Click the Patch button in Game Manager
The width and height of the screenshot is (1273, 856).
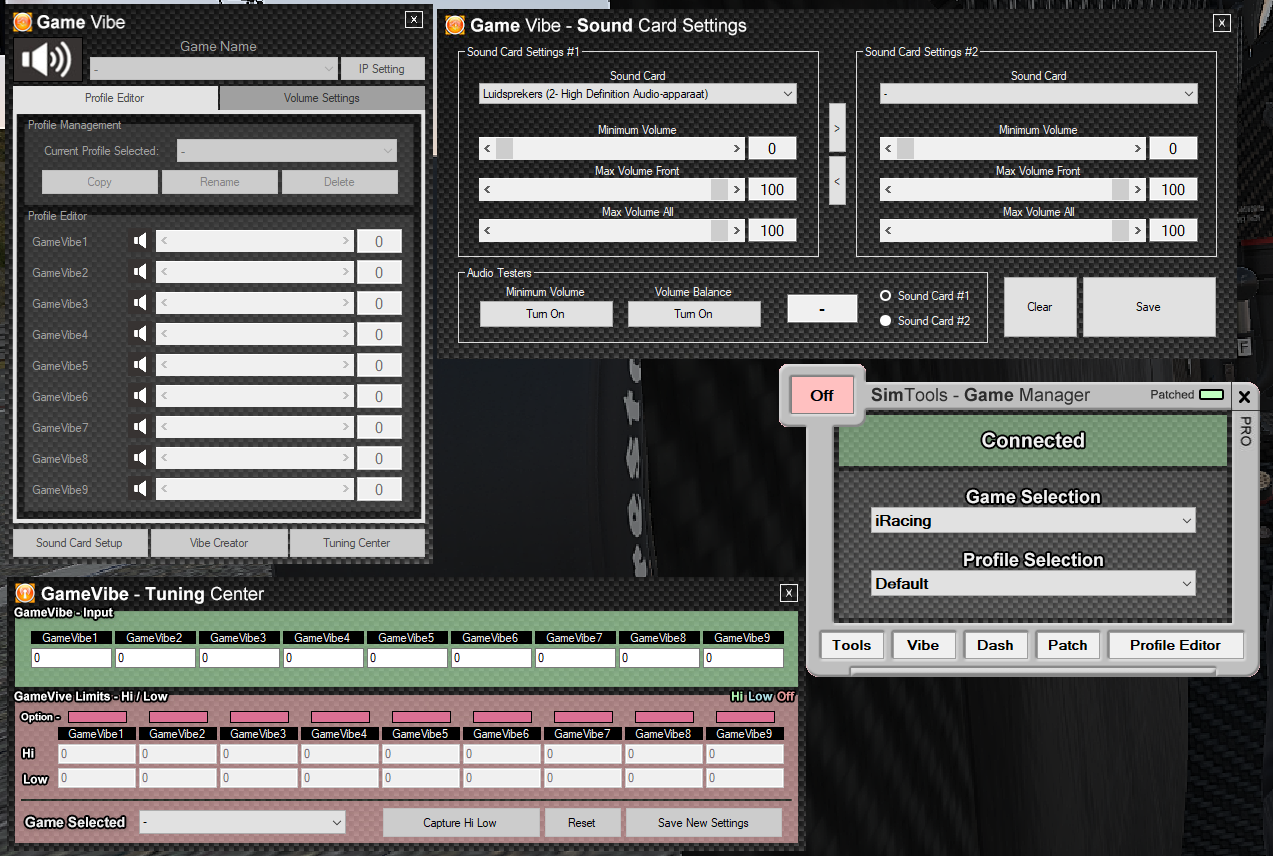[1067, 645]
